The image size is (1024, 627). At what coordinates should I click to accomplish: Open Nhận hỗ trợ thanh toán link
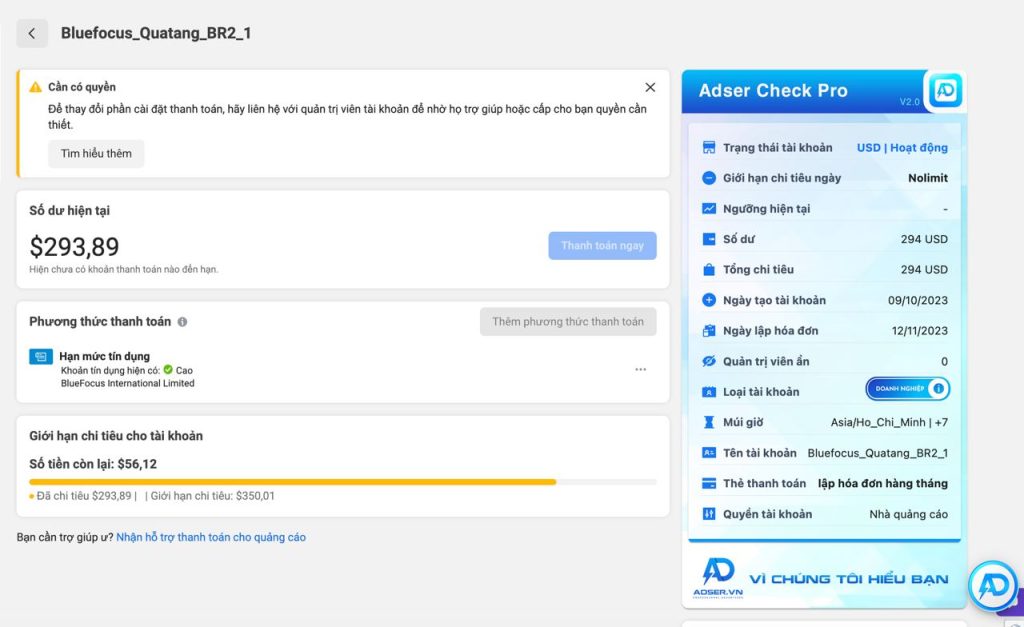click(211, 537)
